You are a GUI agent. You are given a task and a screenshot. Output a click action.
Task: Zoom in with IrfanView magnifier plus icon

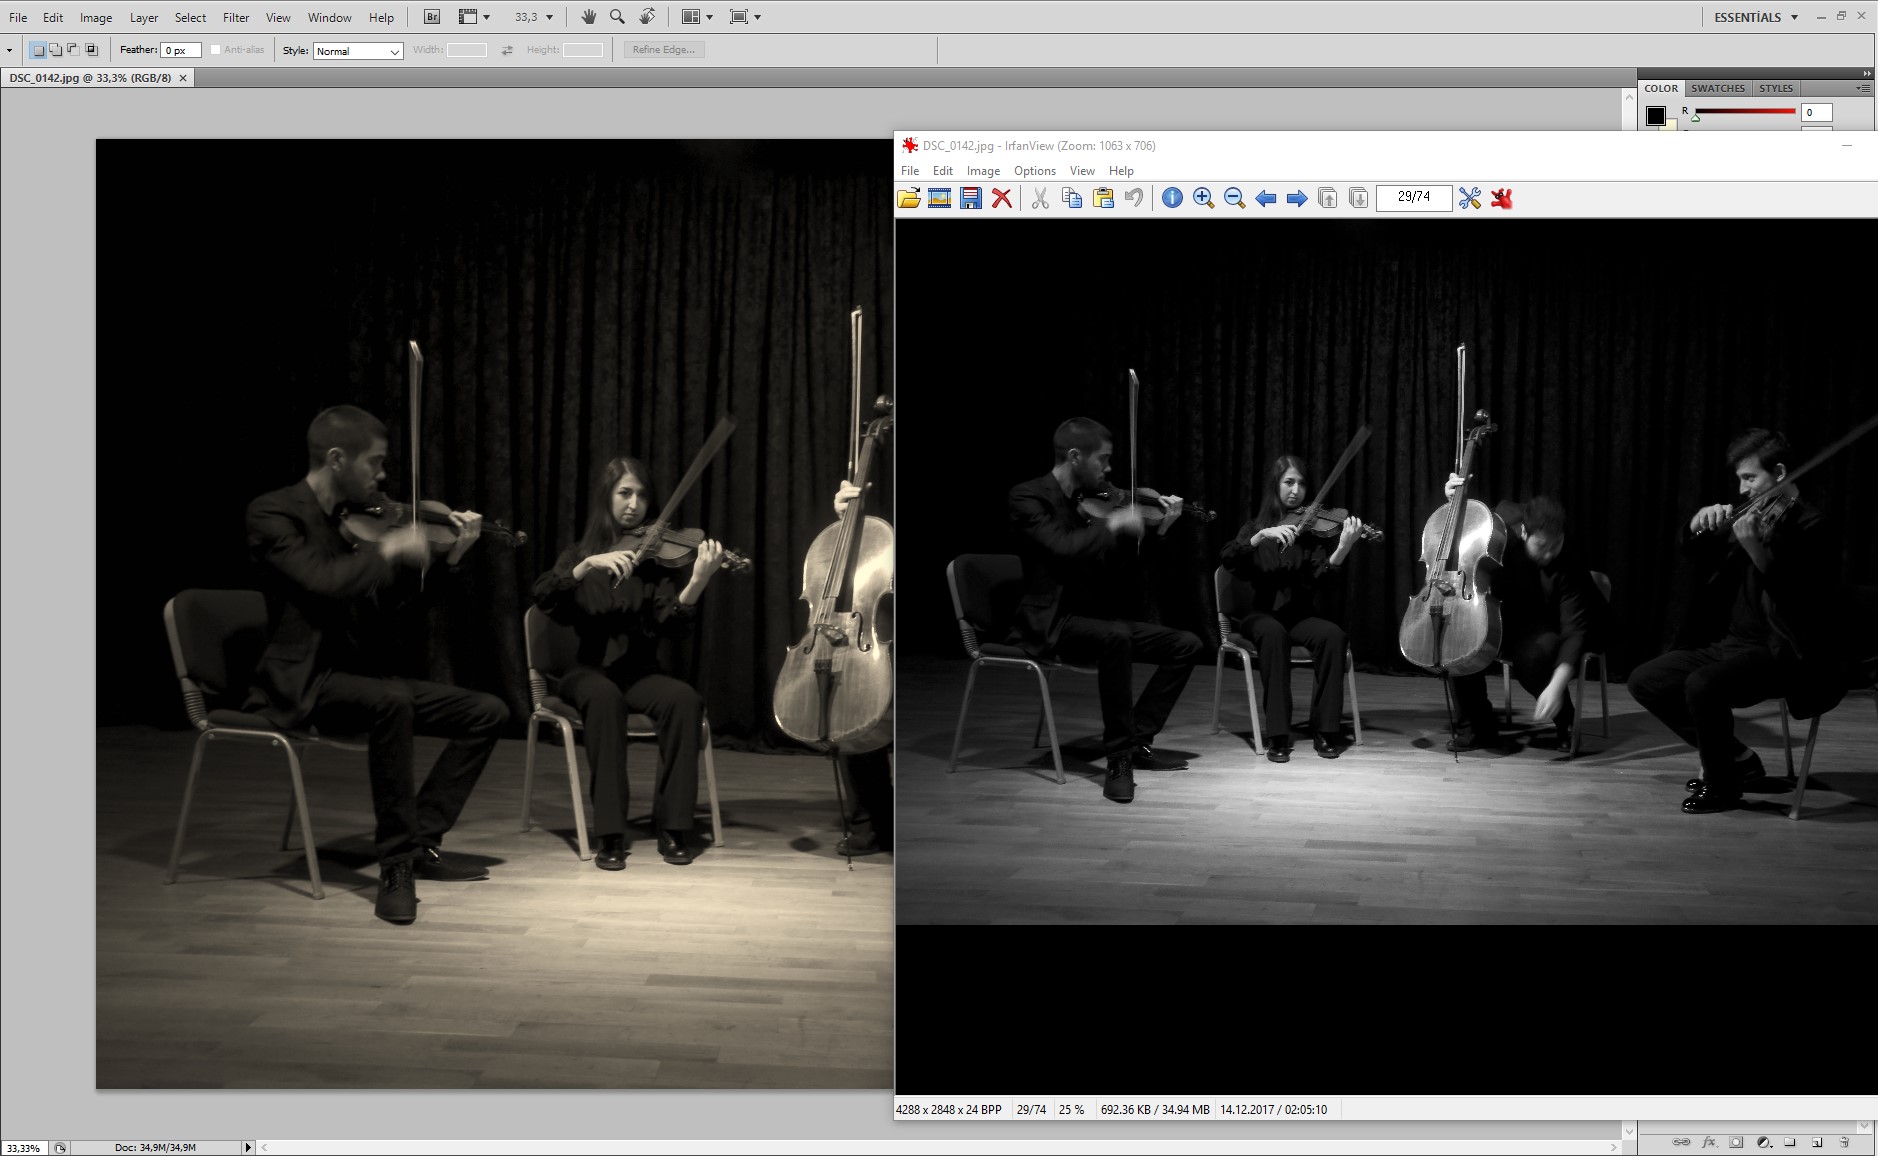click(x=1203, y=198)
